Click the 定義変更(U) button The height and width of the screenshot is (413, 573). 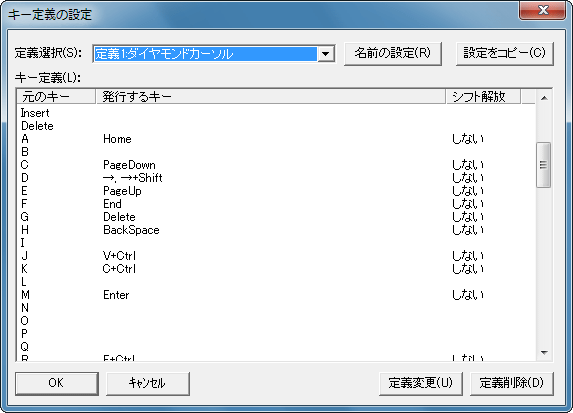pyautogui.click(x=421, y=383)
